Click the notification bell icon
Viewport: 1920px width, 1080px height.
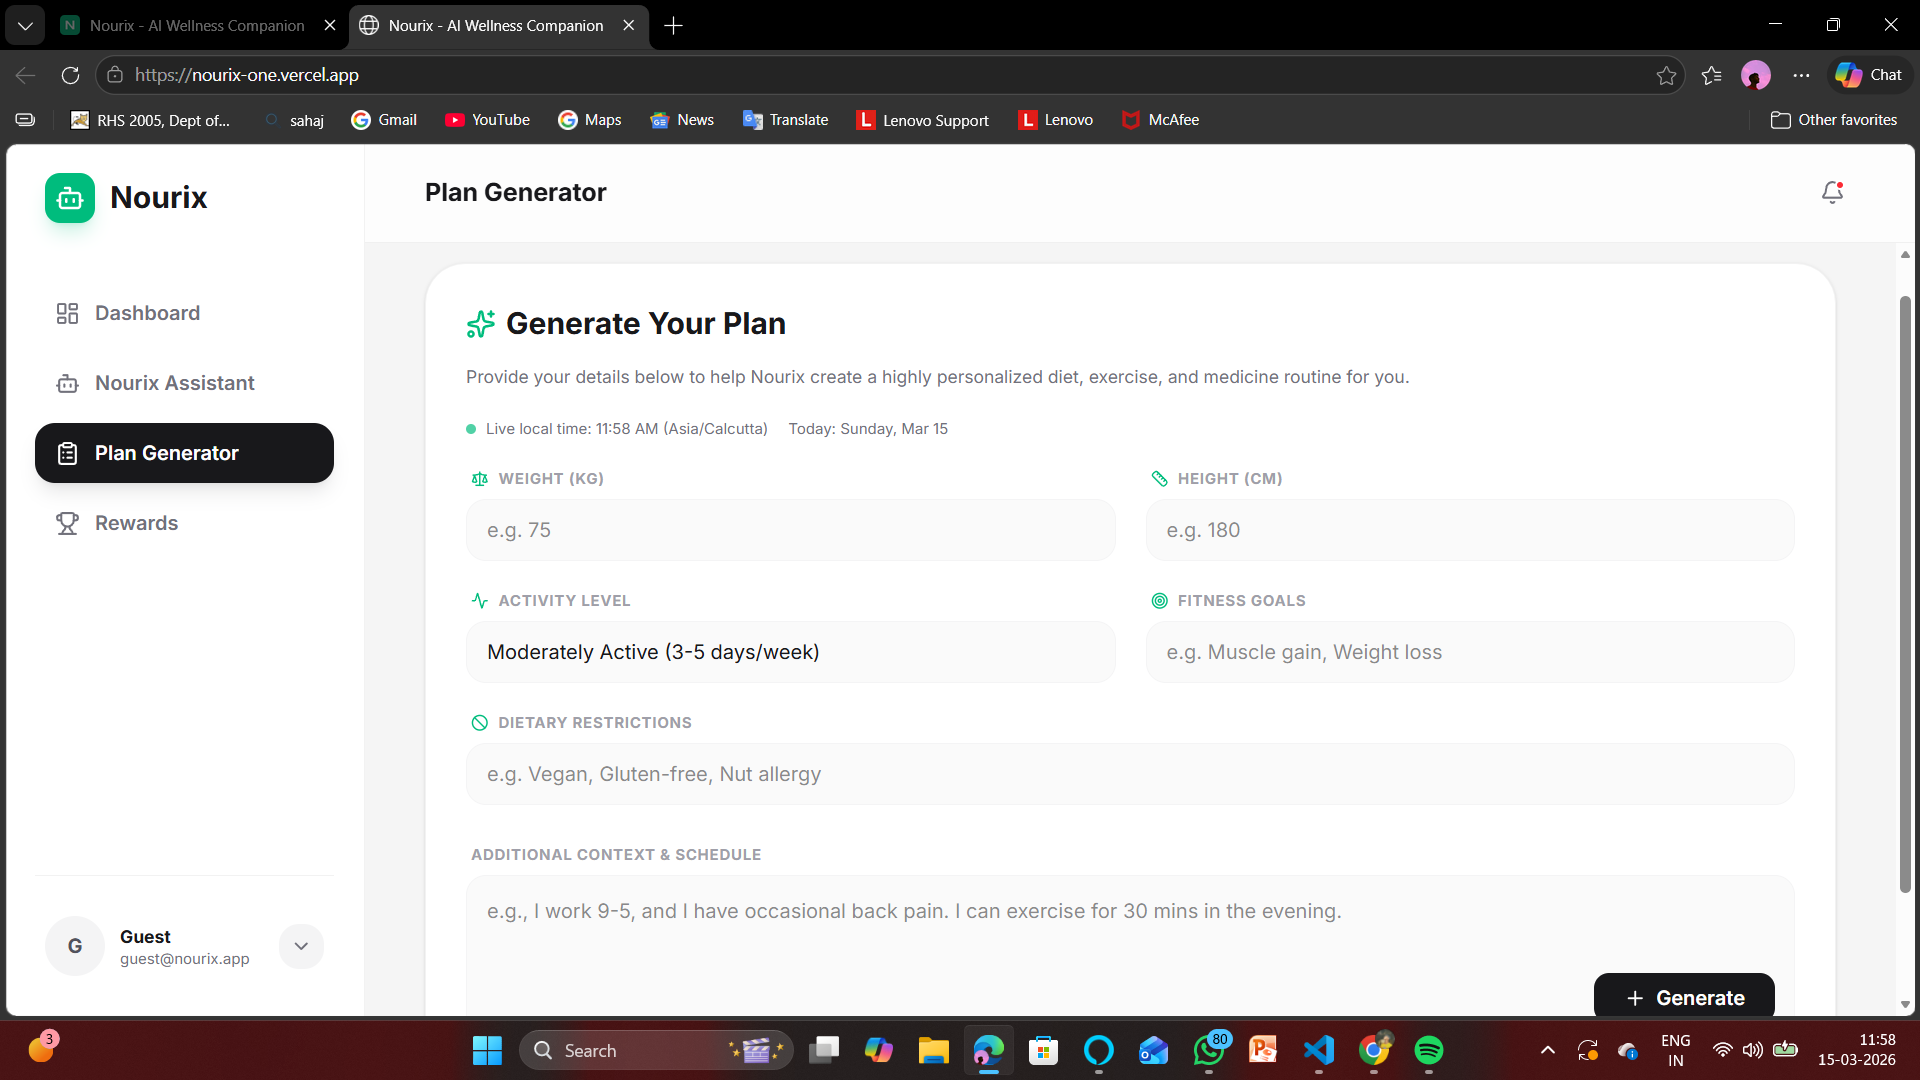pos(1832,192)
